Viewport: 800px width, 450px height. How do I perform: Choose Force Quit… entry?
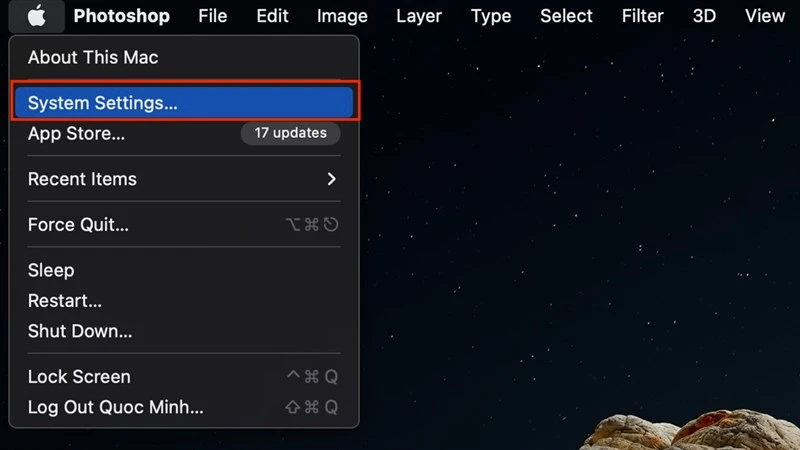(x=184, y=224)
